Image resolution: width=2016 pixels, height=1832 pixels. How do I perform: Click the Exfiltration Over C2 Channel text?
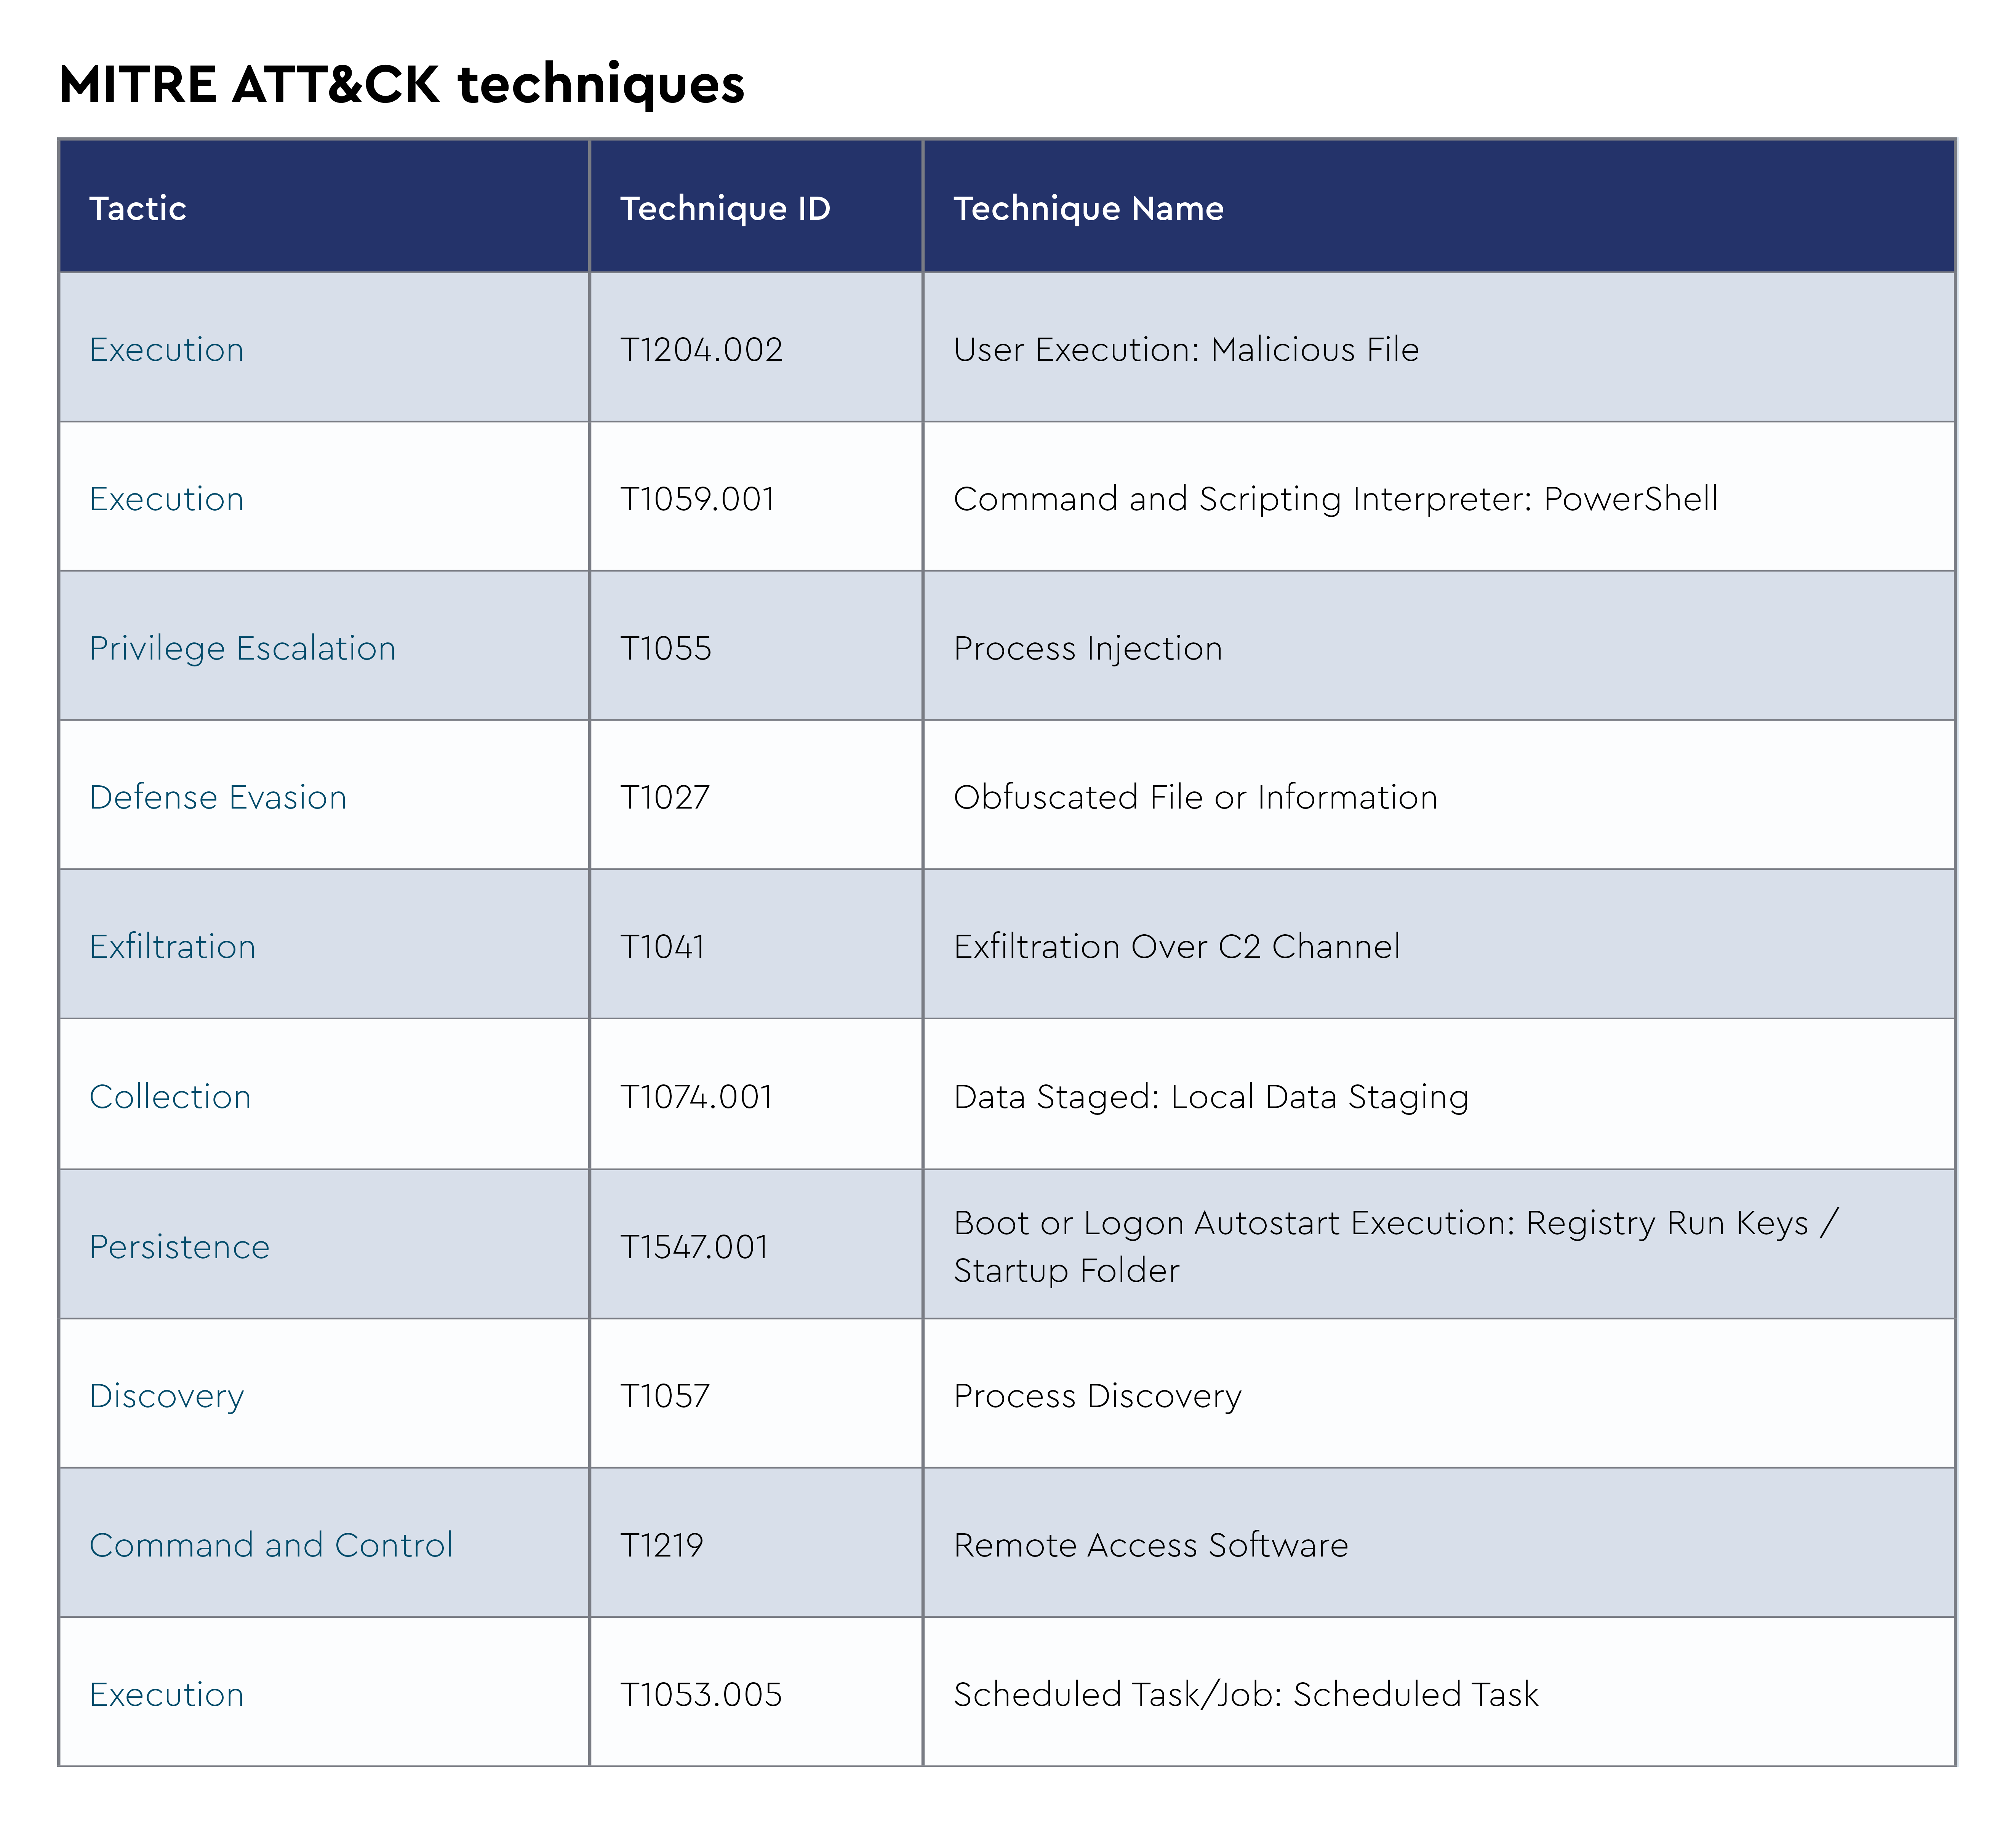1176,946
